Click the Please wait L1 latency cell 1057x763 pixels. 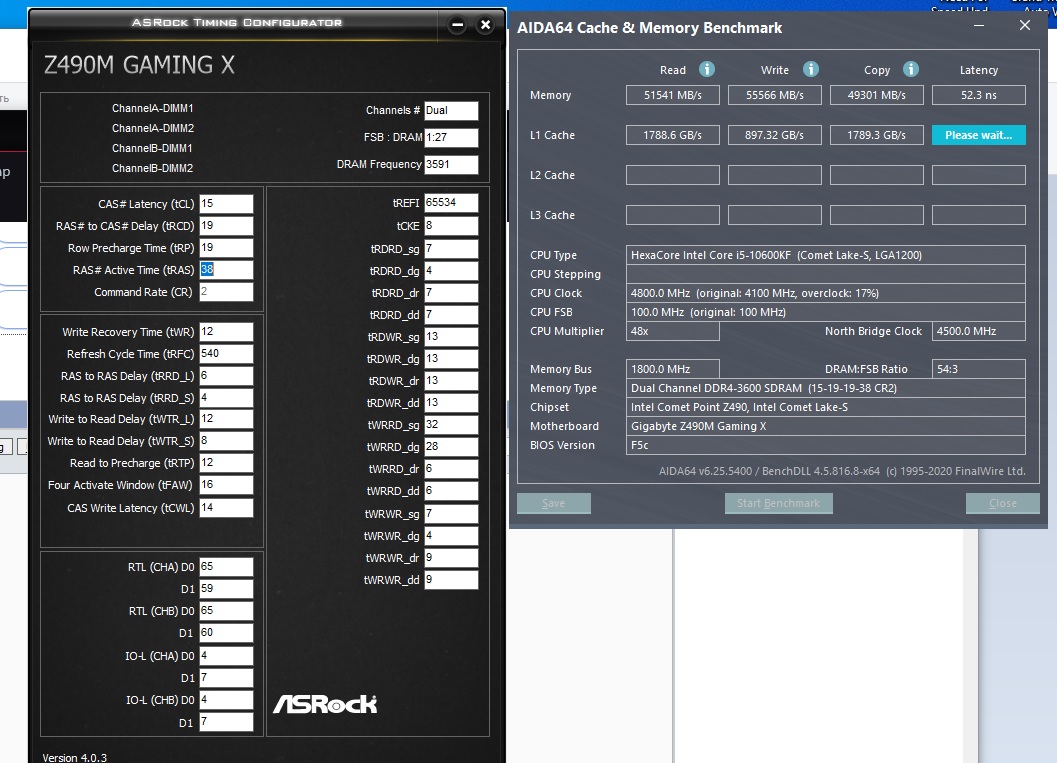(x=979, y=135)
